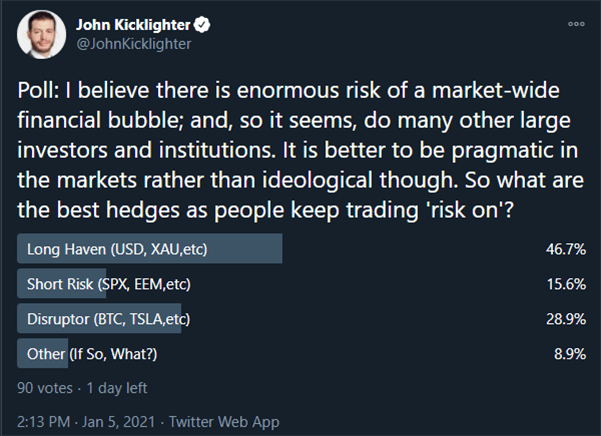Open the tweet's three-dot more menu
This screenshot has height=436, width=601.
coord(576,24)
